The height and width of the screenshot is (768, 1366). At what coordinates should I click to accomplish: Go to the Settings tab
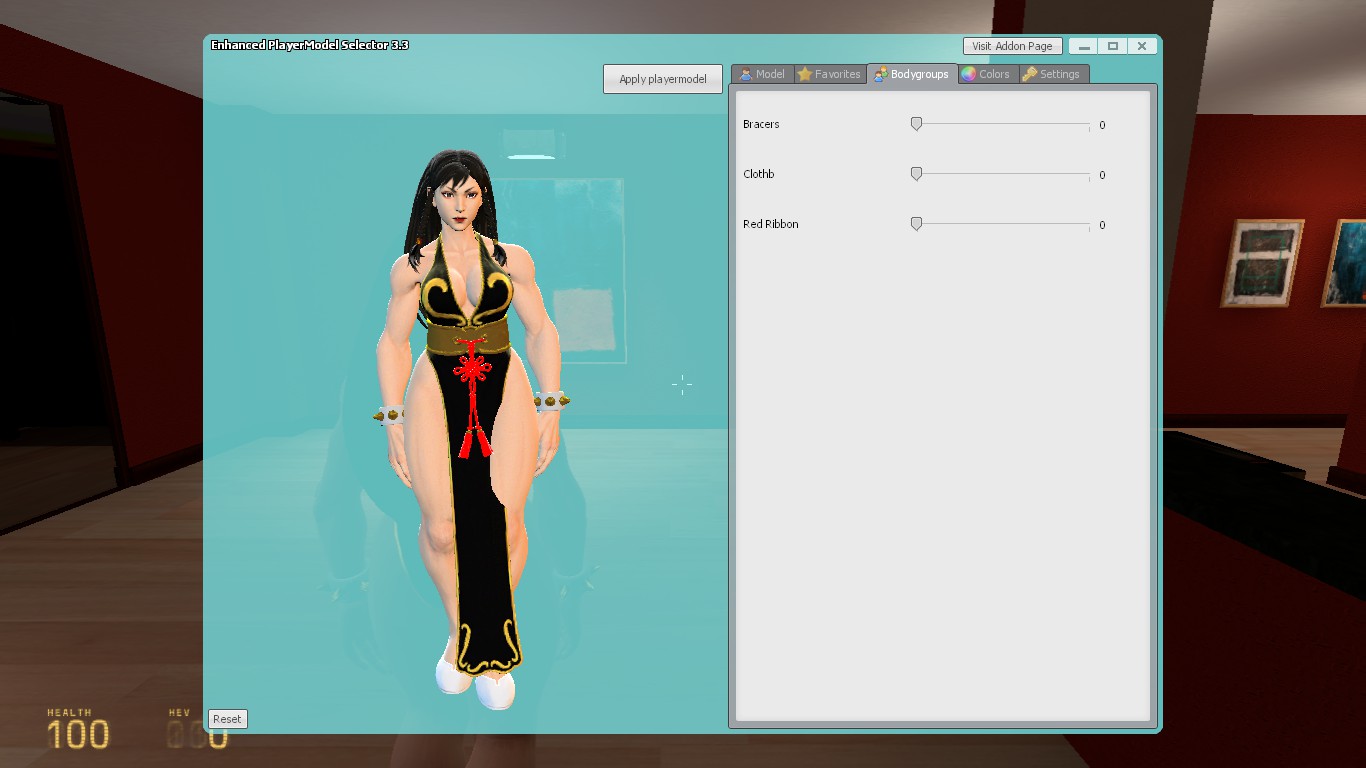click(1053, 74)
